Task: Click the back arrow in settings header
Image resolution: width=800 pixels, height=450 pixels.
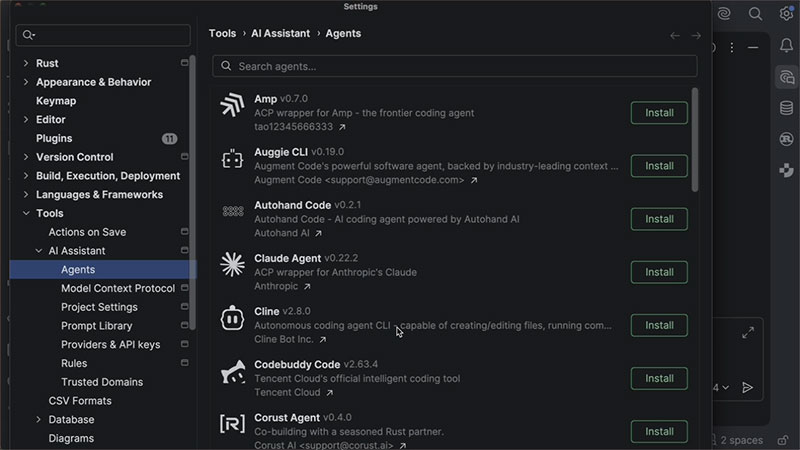Action: pos(675,35)
